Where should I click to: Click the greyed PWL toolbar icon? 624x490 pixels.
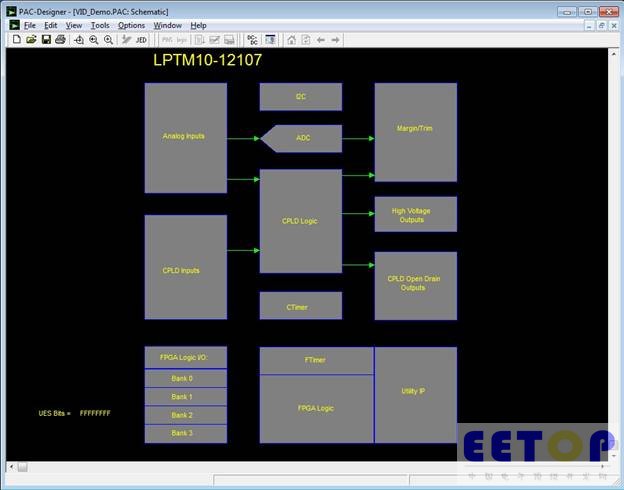pyautogui.click(x=167, y=40)
